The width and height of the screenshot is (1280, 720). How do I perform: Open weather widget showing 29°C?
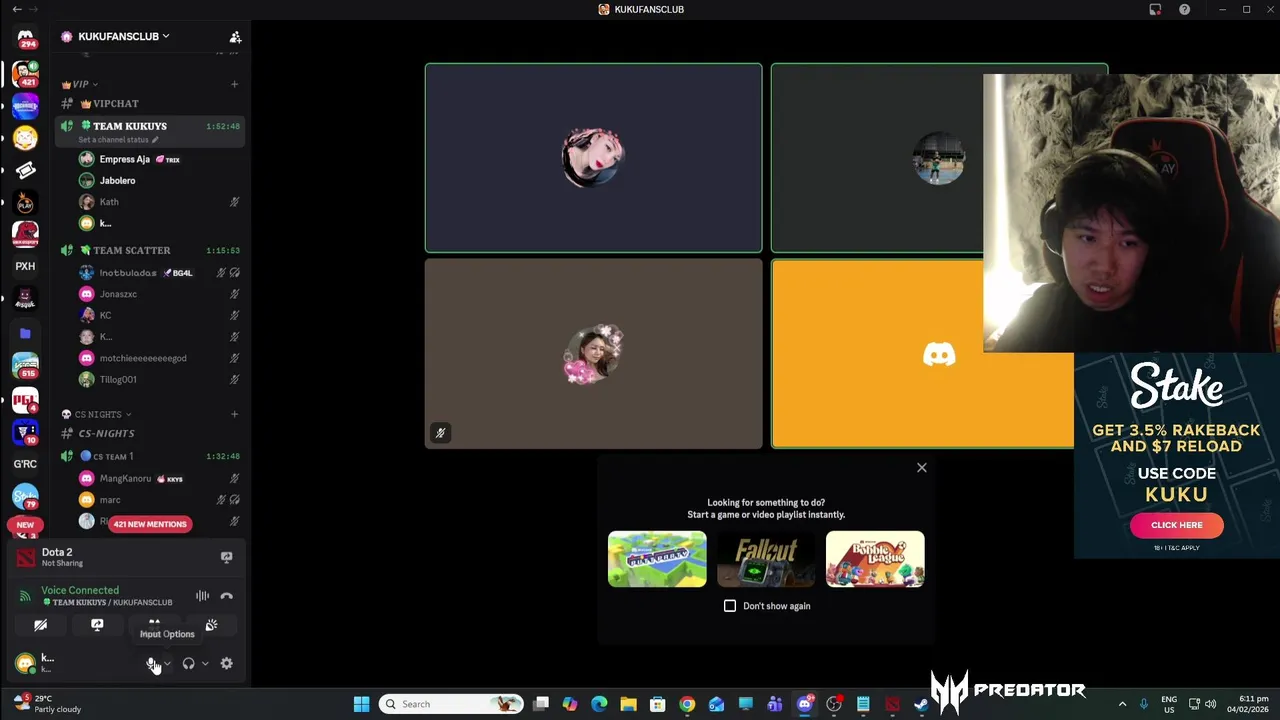coord(45,704)
